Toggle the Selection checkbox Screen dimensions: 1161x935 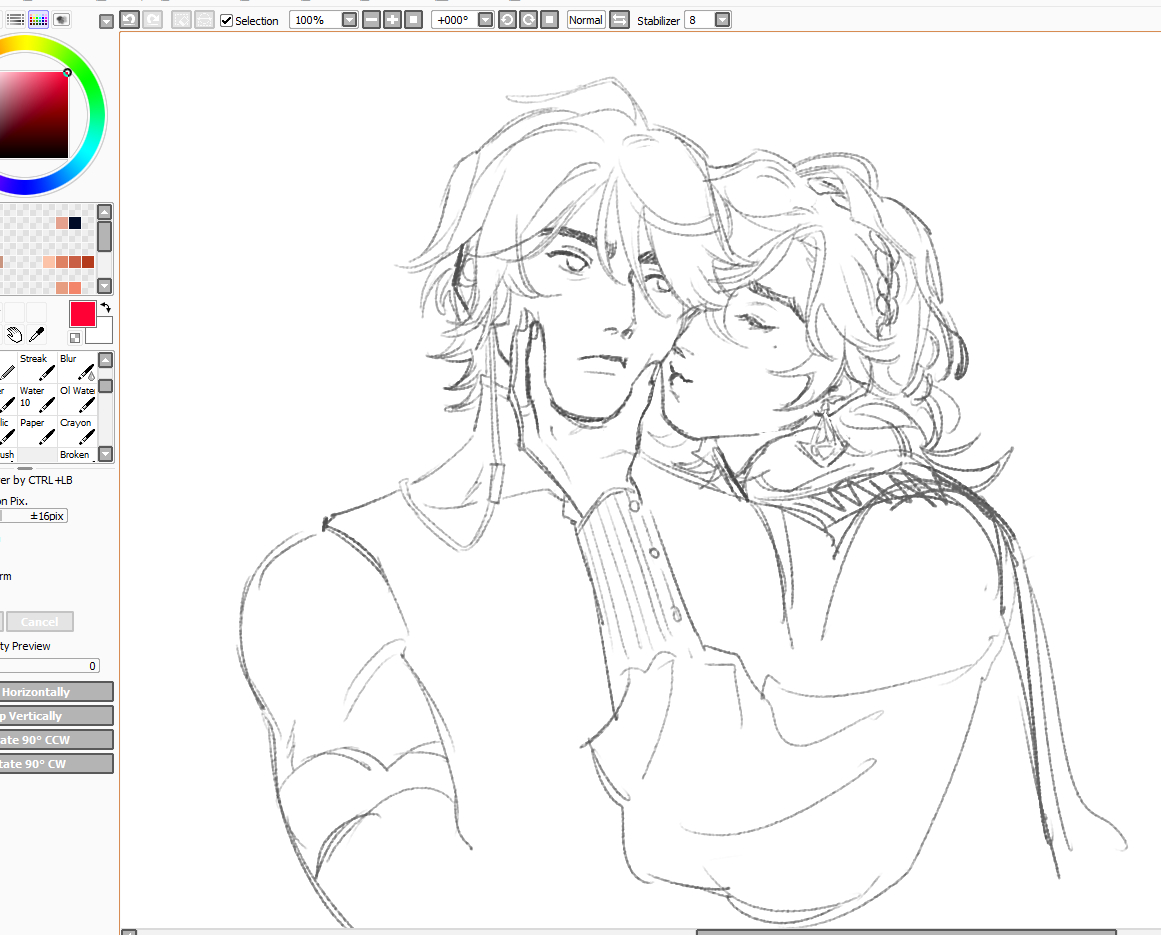click(x=227, y=20)
